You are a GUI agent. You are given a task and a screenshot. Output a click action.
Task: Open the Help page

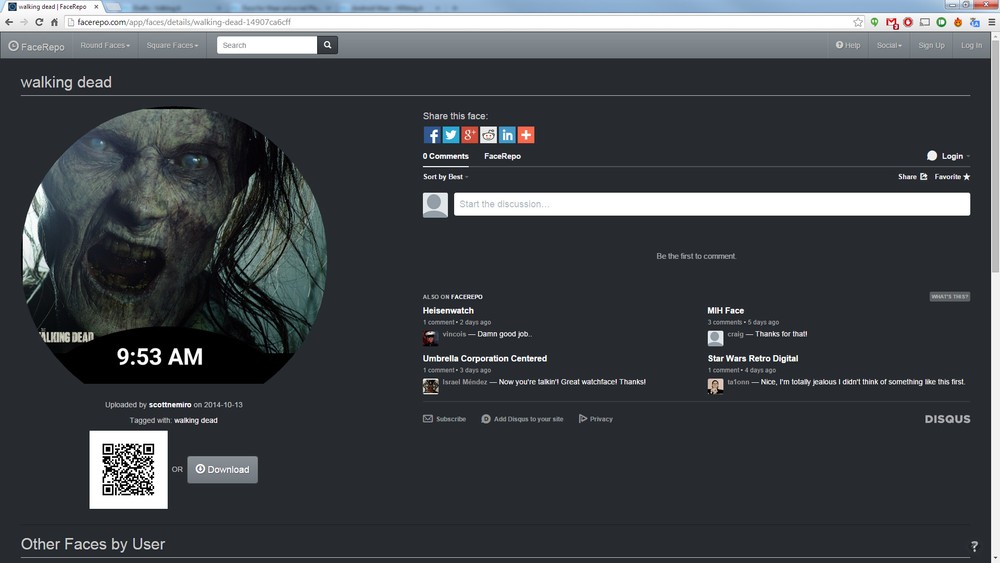tap(848, 45)
